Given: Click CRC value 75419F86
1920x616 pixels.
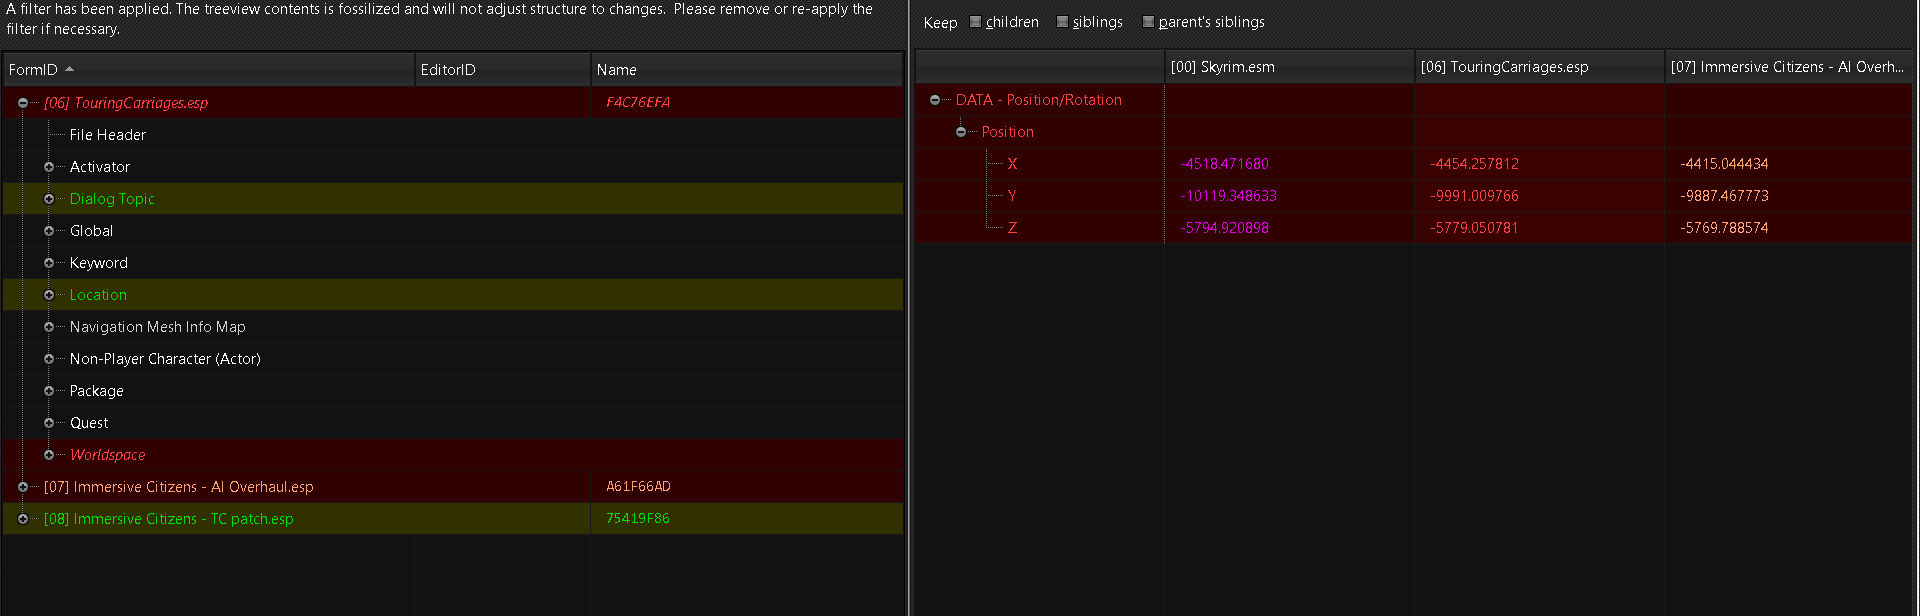Looking at the screenshot, I should (638, 519).
